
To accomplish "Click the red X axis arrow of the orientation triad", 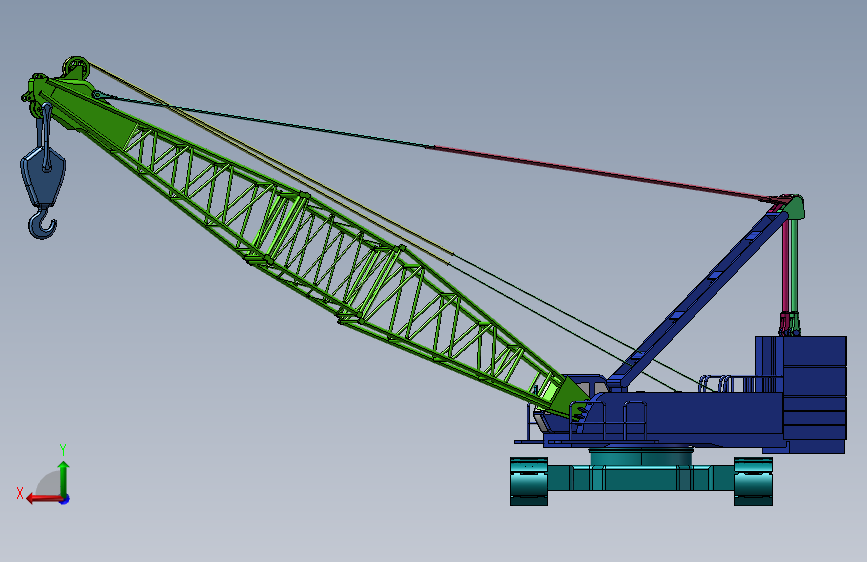I will pos(43,498).
